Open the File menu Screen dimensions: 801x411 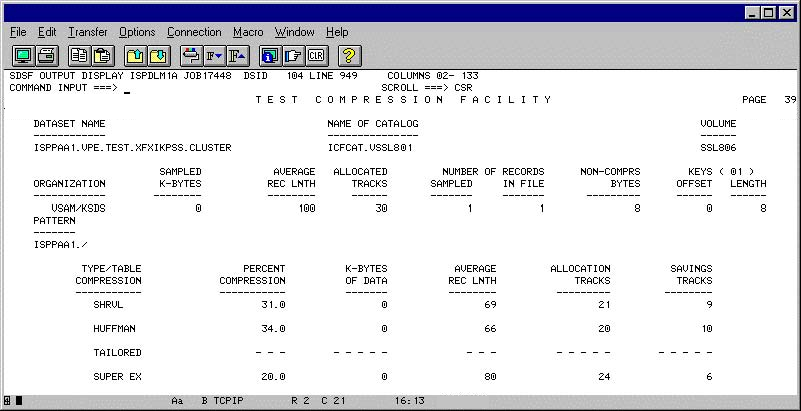[18, 32]
